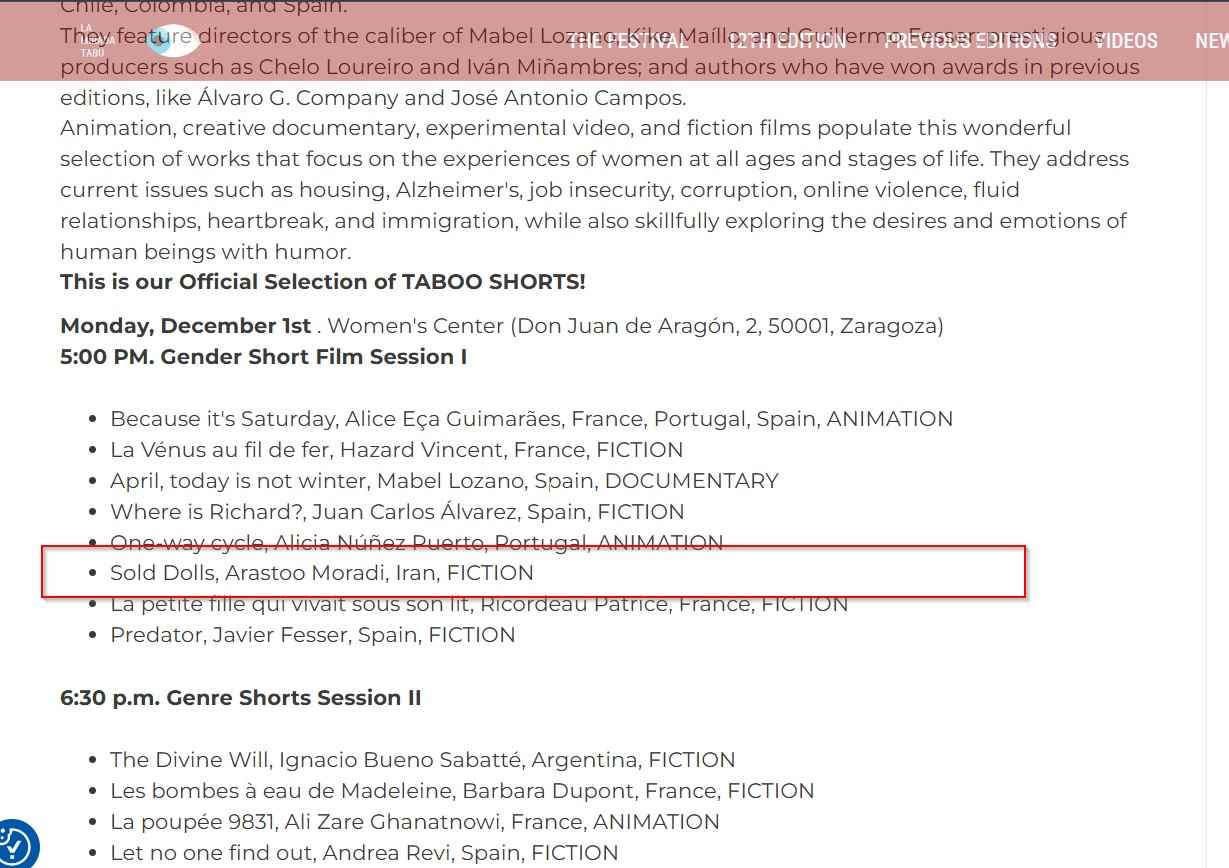Open PREVIOUS EDITIONS in the navigation bar
1229x868 pixels.
[x=970, y=41]
